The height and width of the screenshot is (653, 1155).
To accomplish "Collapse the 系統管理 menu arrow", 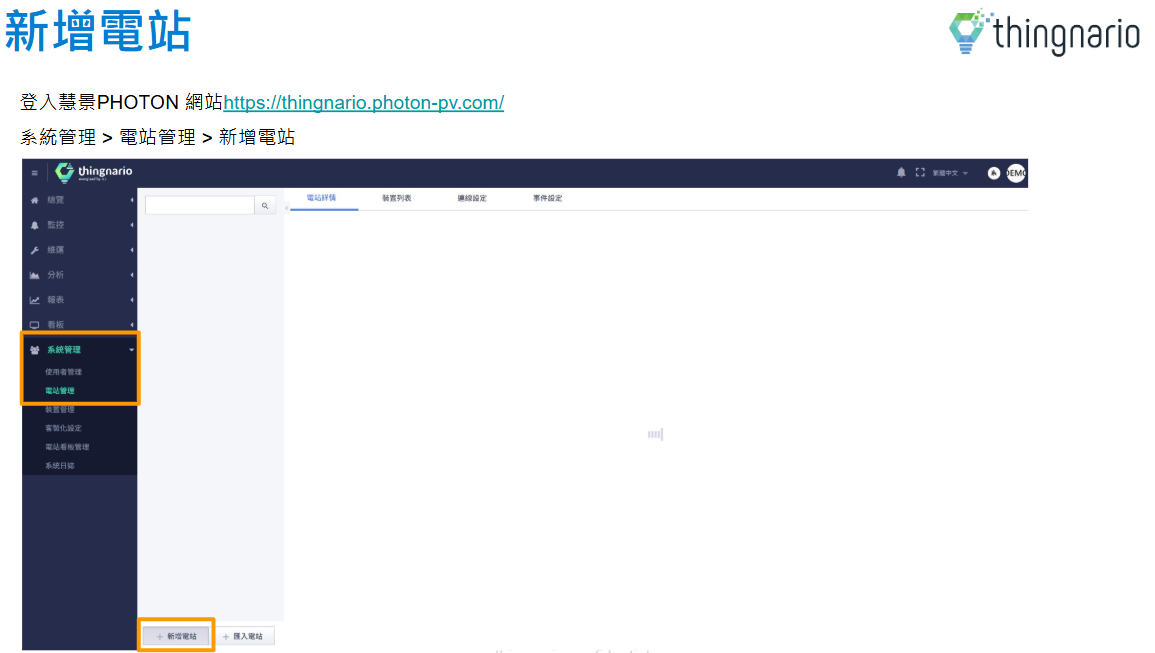I will [132, 350].
